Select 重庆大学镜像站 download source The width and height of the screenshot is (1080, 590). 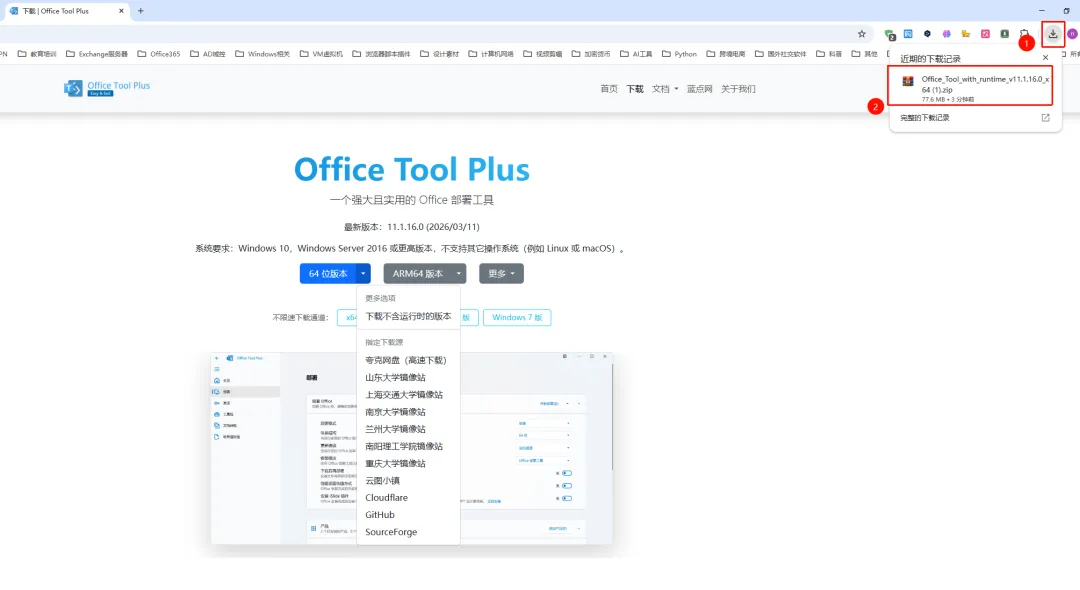tap(408, 463)
